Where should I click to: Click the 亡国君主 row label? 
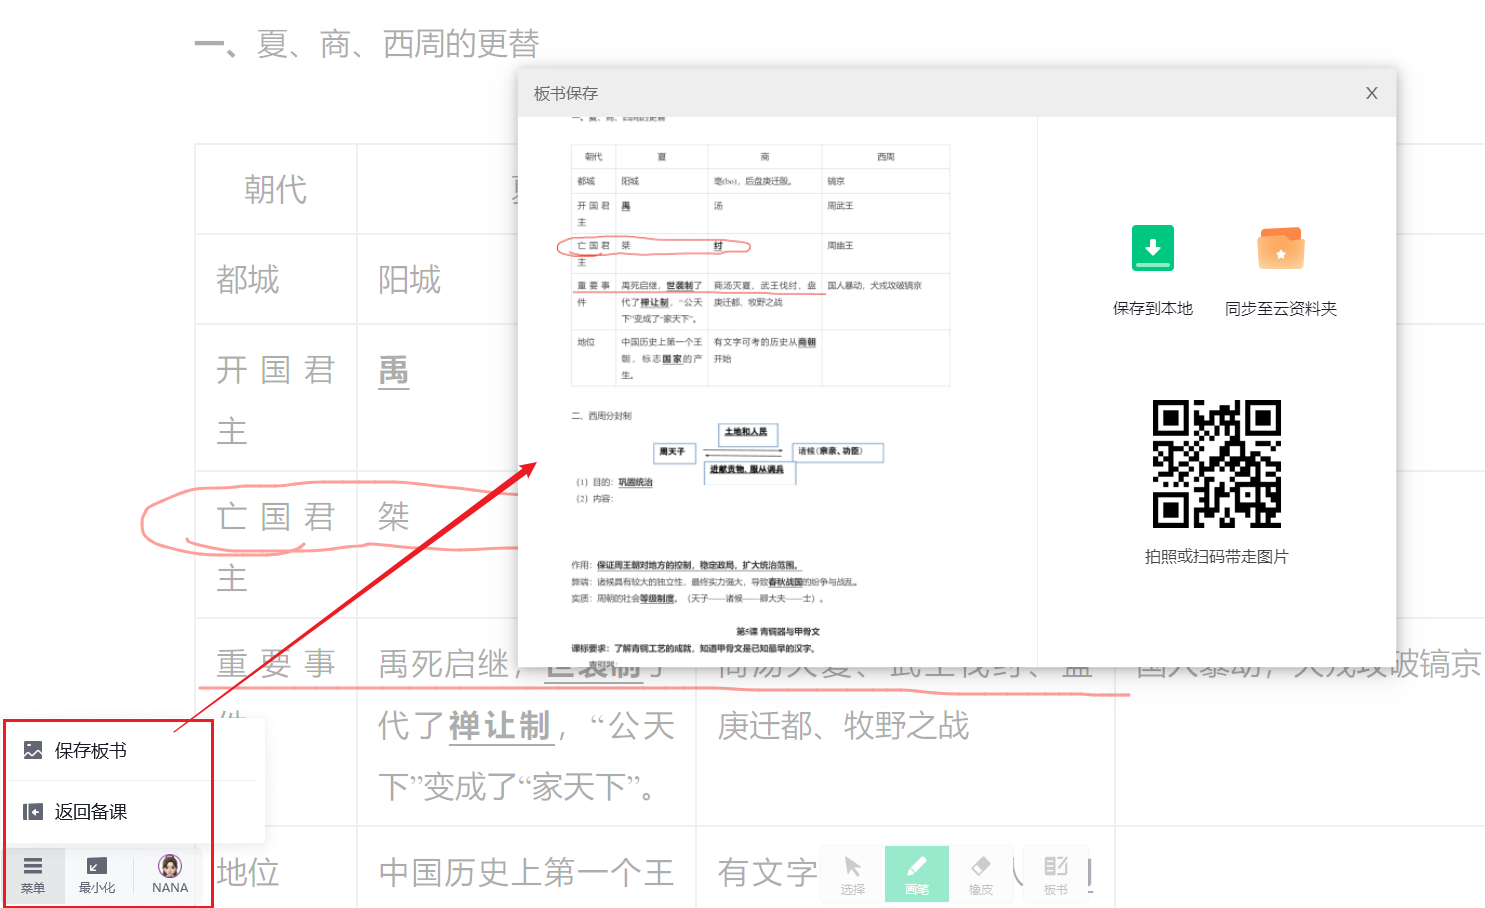pos(275,547)
